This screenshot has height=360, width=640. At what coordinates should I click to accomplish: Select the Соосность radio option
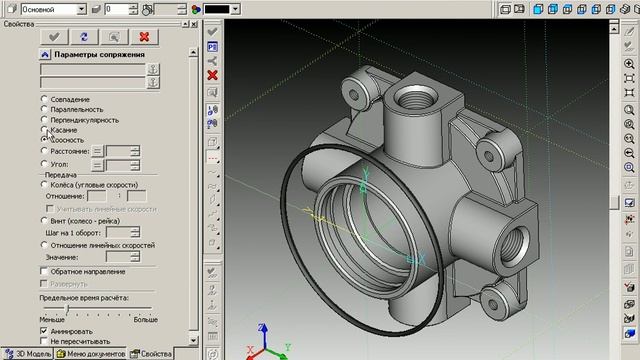click(44, 140)
